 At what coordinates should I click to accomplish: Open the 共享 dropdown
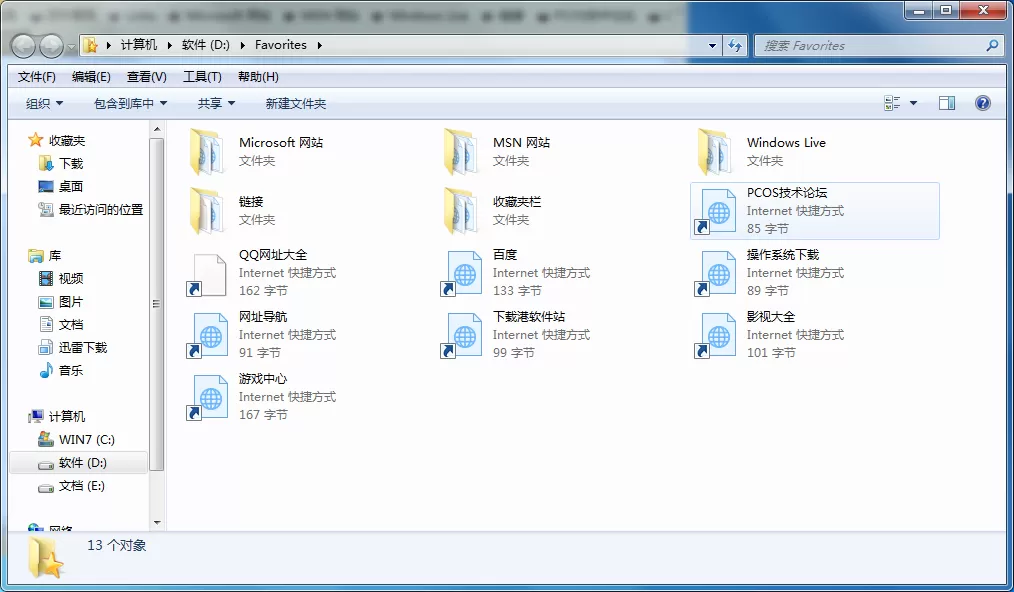click(216, 104)
